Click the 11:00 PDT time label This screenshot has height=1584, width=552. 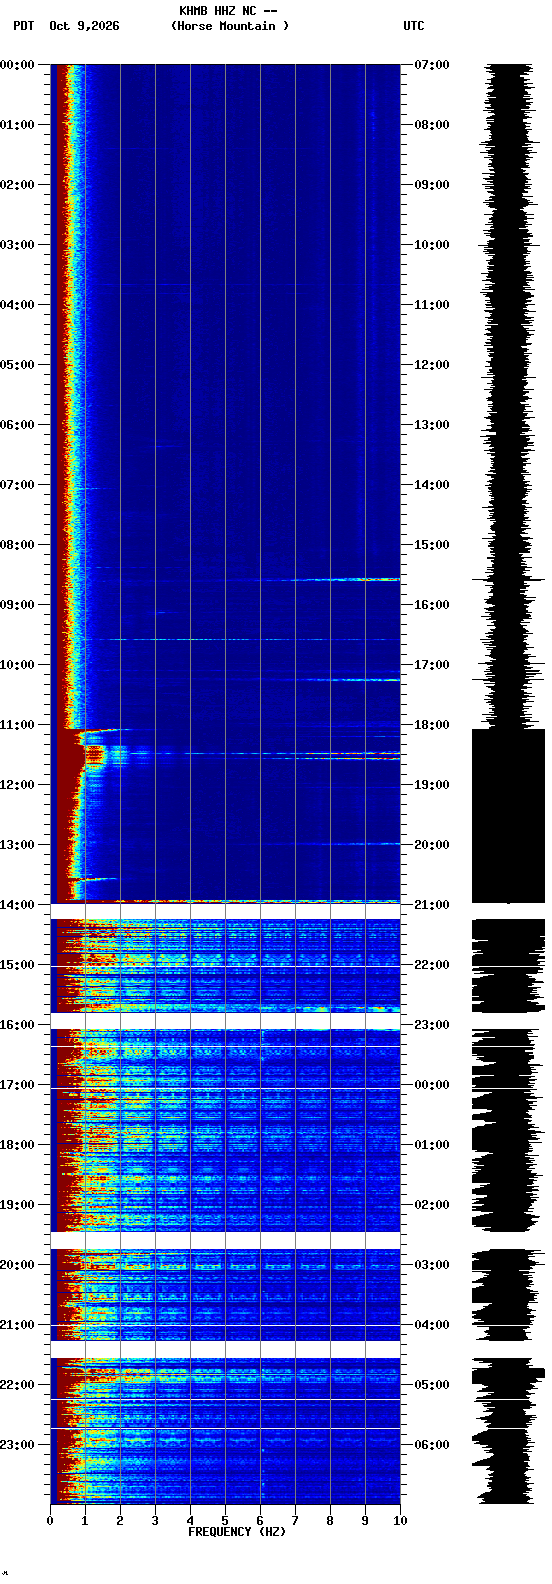(17, 725)
